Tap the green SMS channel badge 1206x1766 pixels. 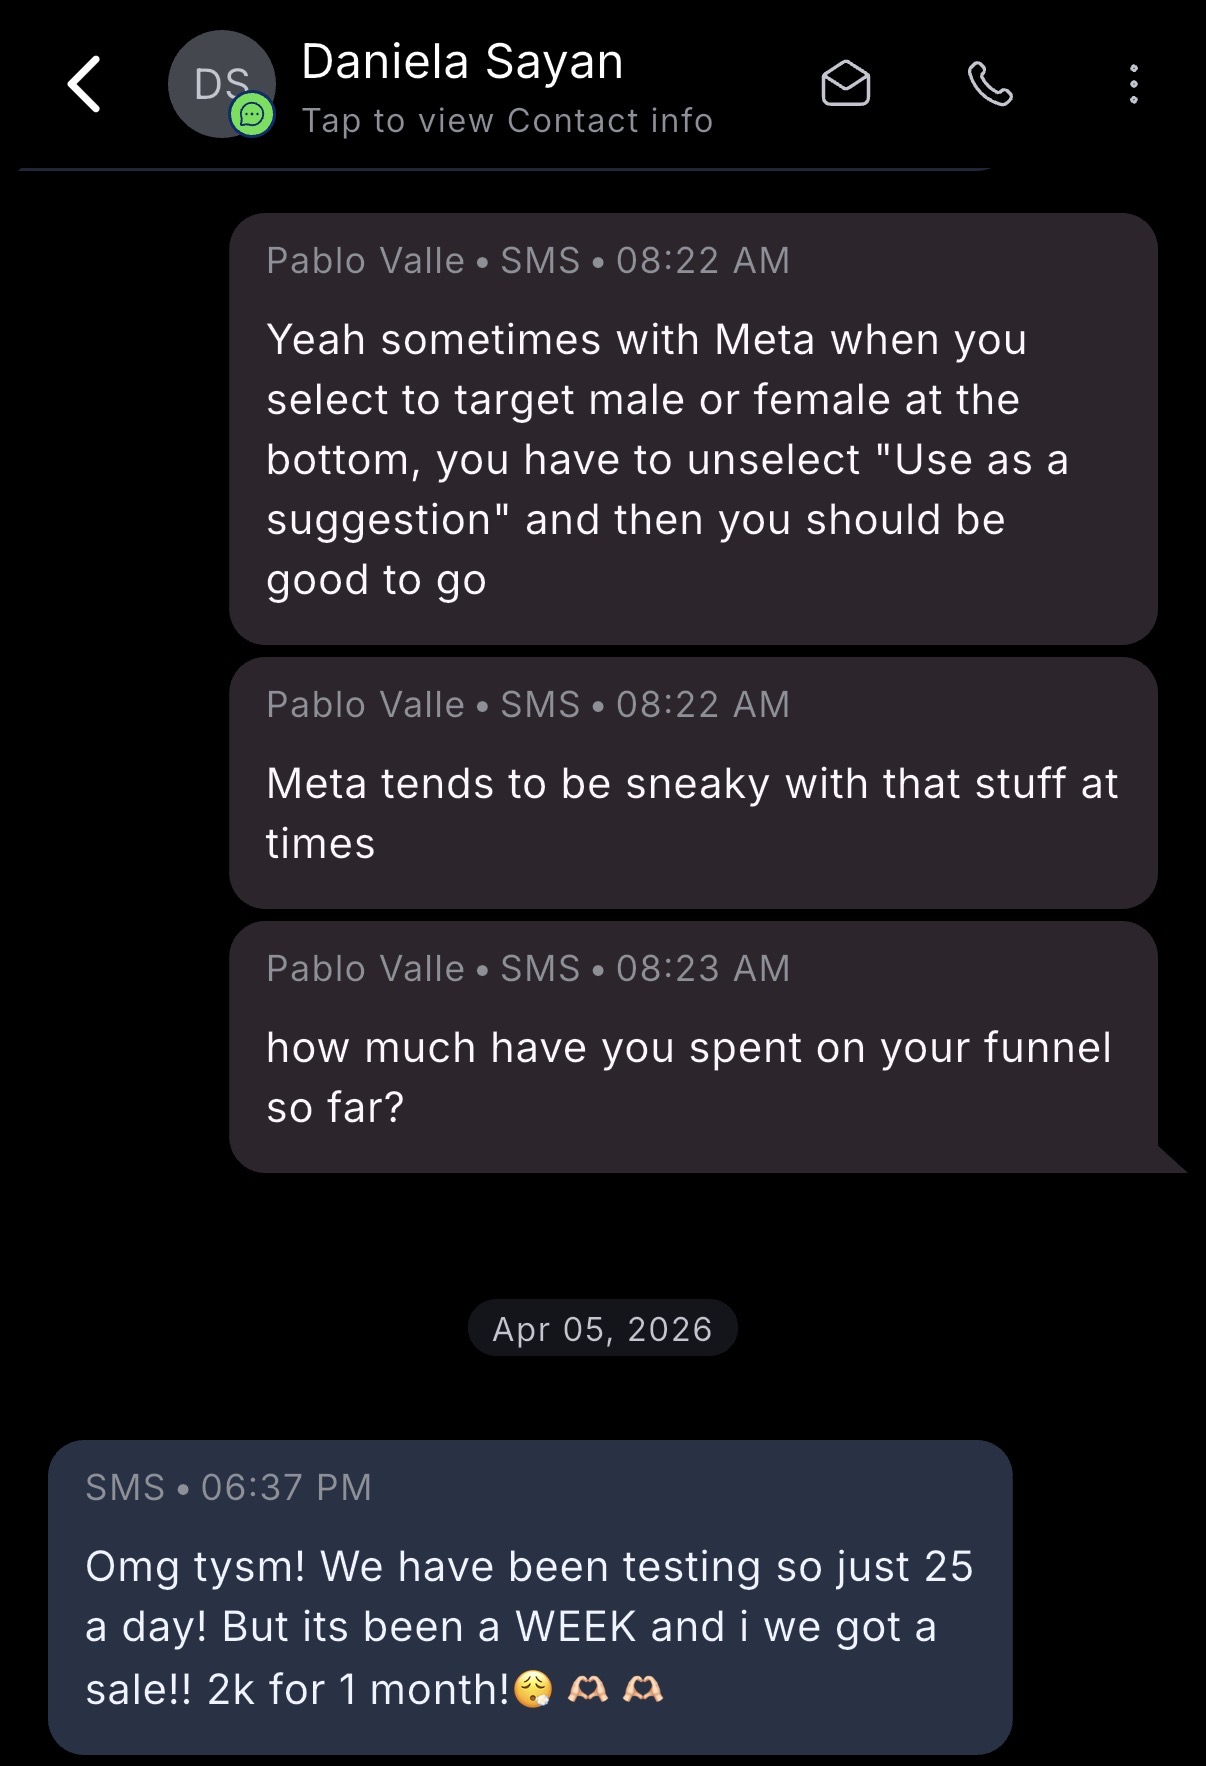click(x=252, y=116)
